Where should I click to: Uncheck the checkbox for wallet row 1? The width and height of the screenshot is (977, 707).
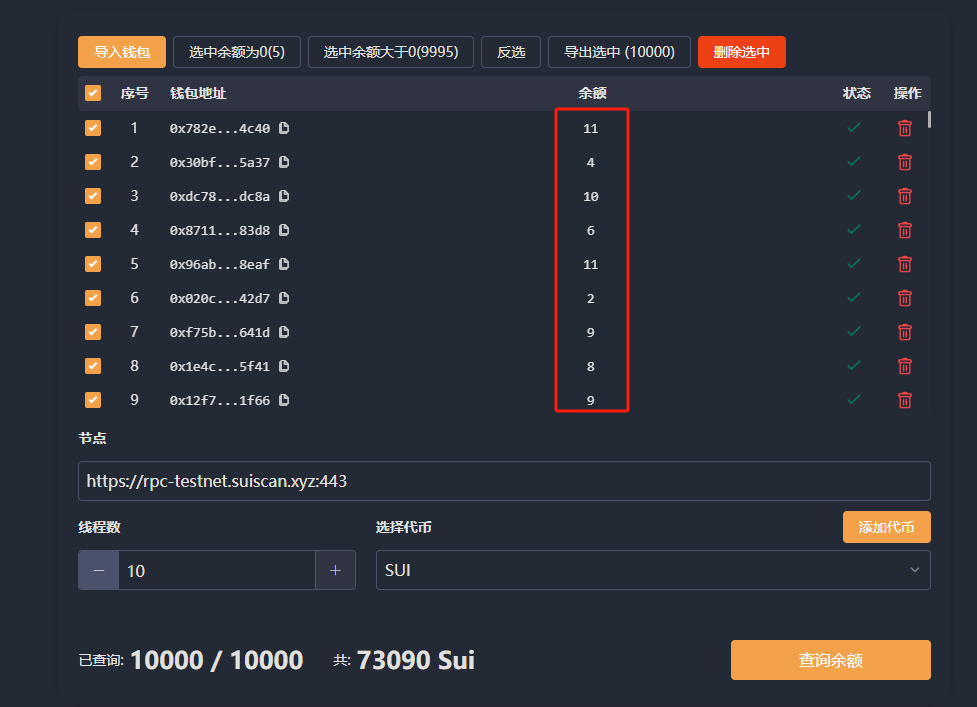coord(93,128)
